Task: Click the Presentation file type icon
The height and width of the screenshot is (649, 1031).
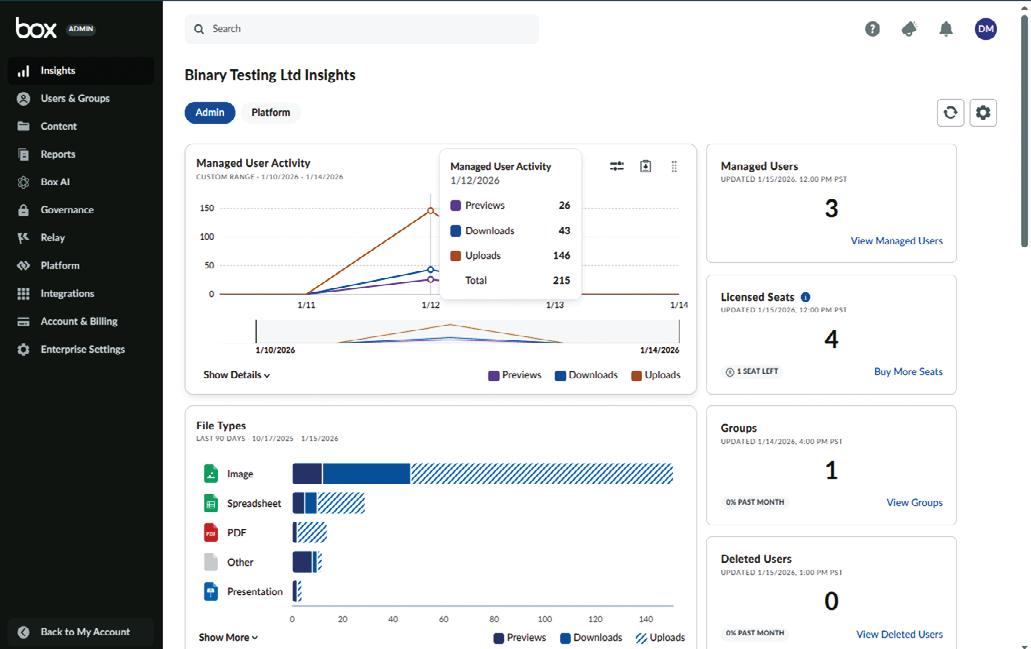Action: (210, 592)
